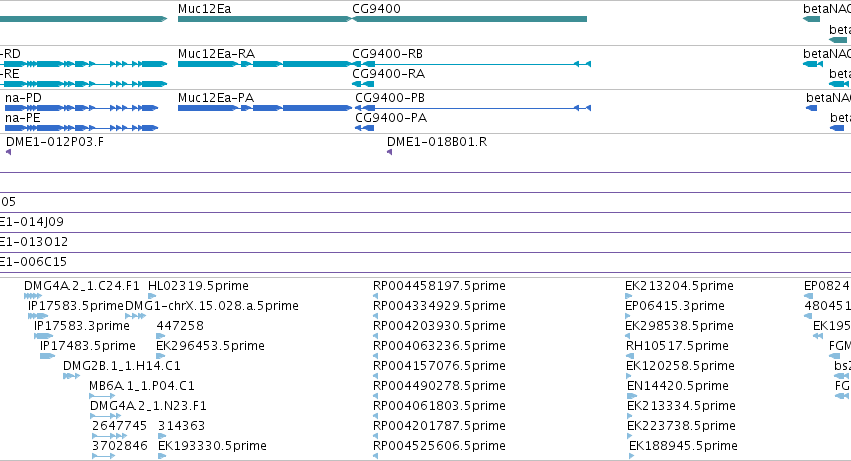
Task: Click the HL02319.5prime EST label
Action: pyautogui.click(x=198, y=286)
